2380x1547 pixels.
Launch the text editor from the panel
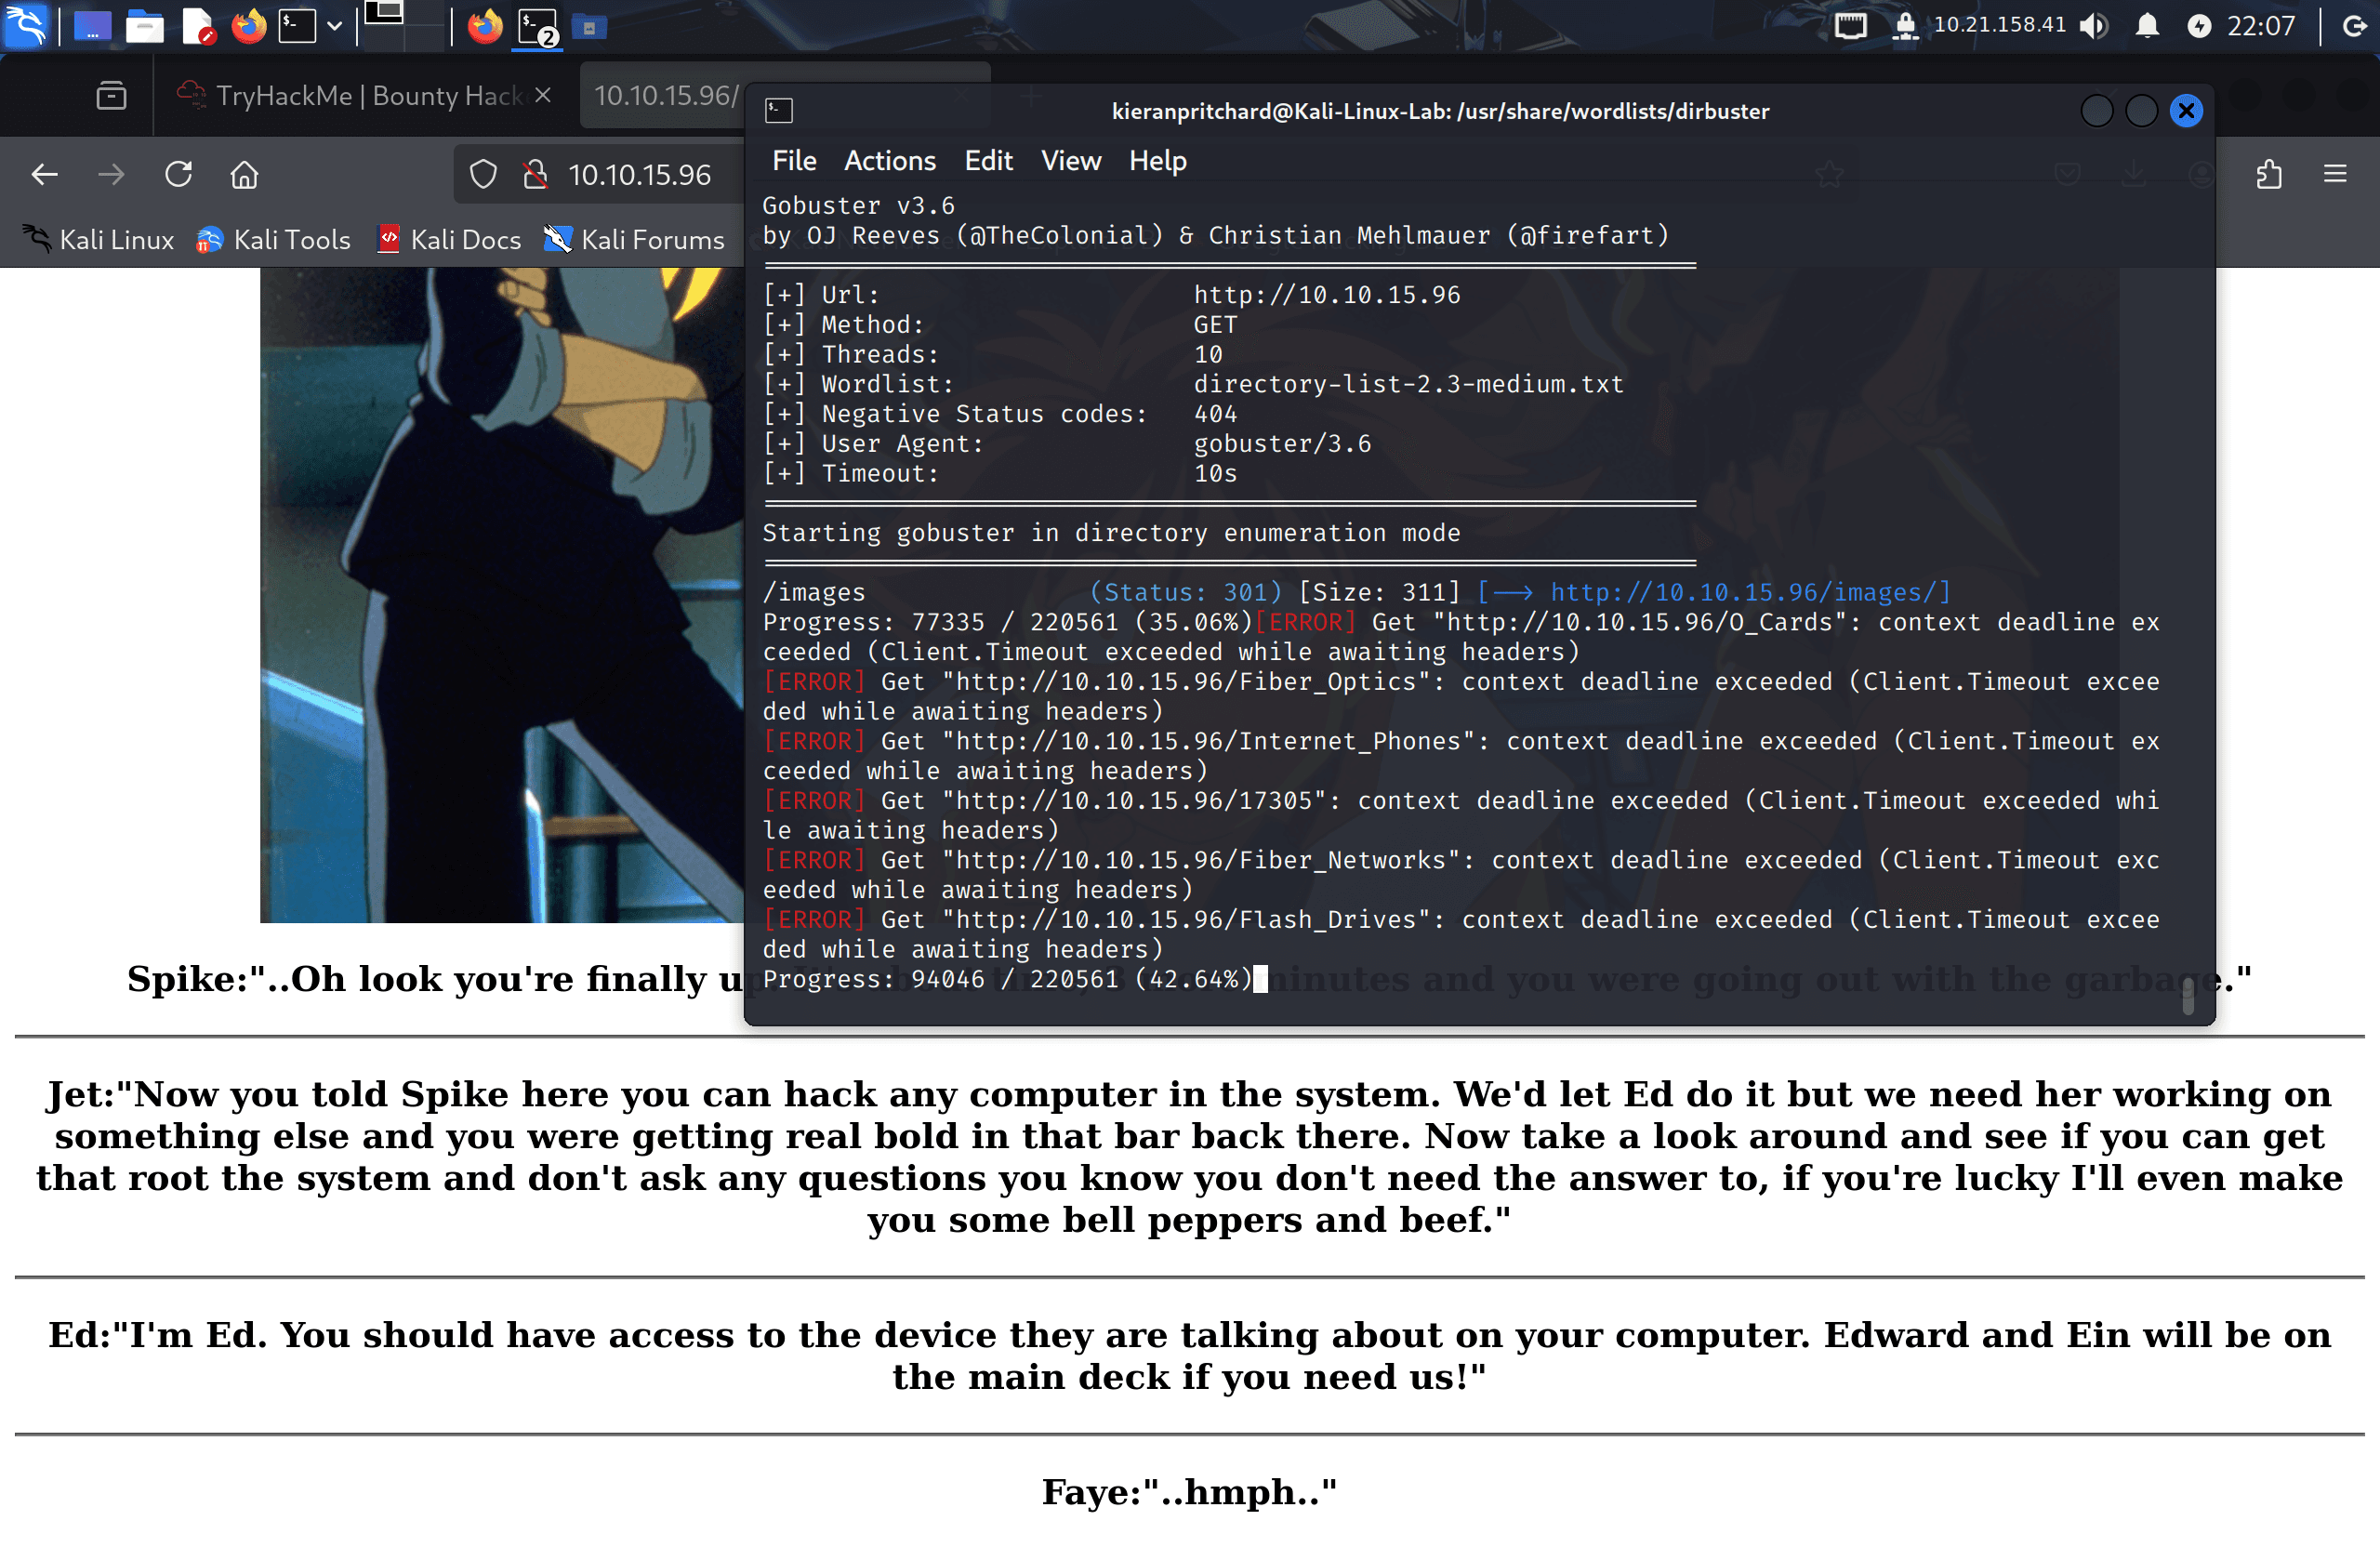(198, 26)
